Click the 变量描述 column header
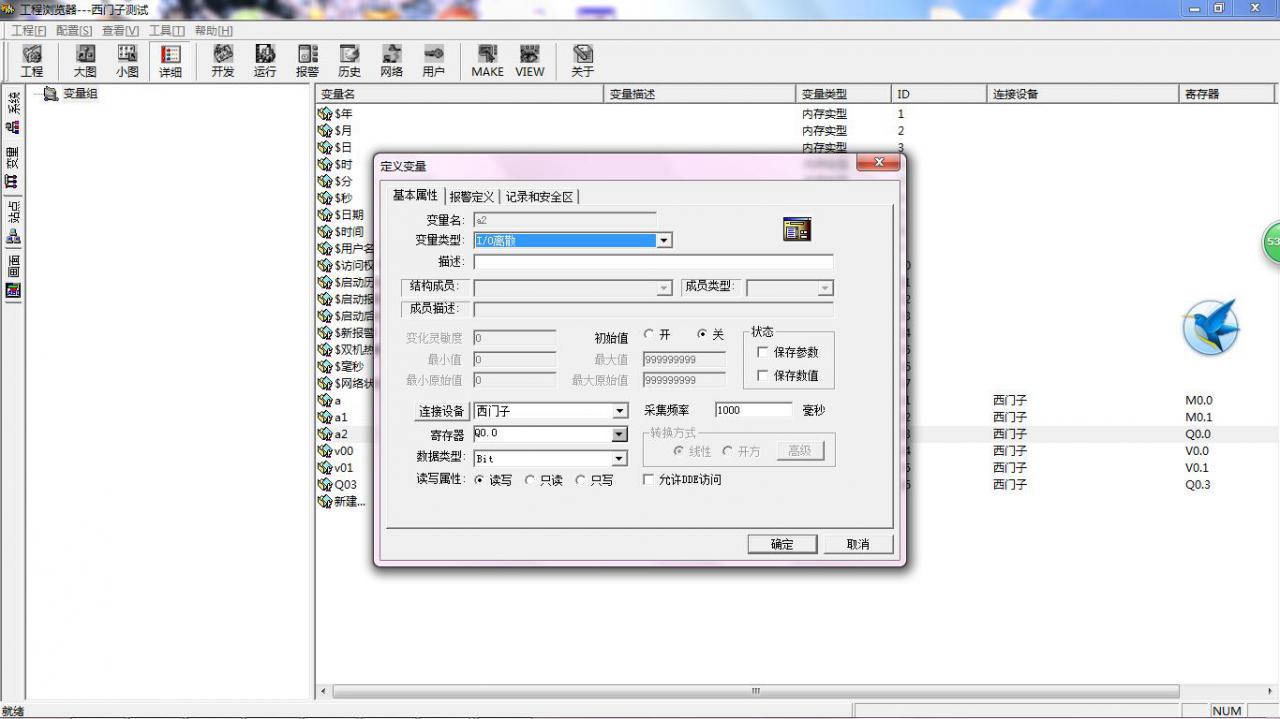This screenshot has height=719, width=1280. click(x=702, y=94)
